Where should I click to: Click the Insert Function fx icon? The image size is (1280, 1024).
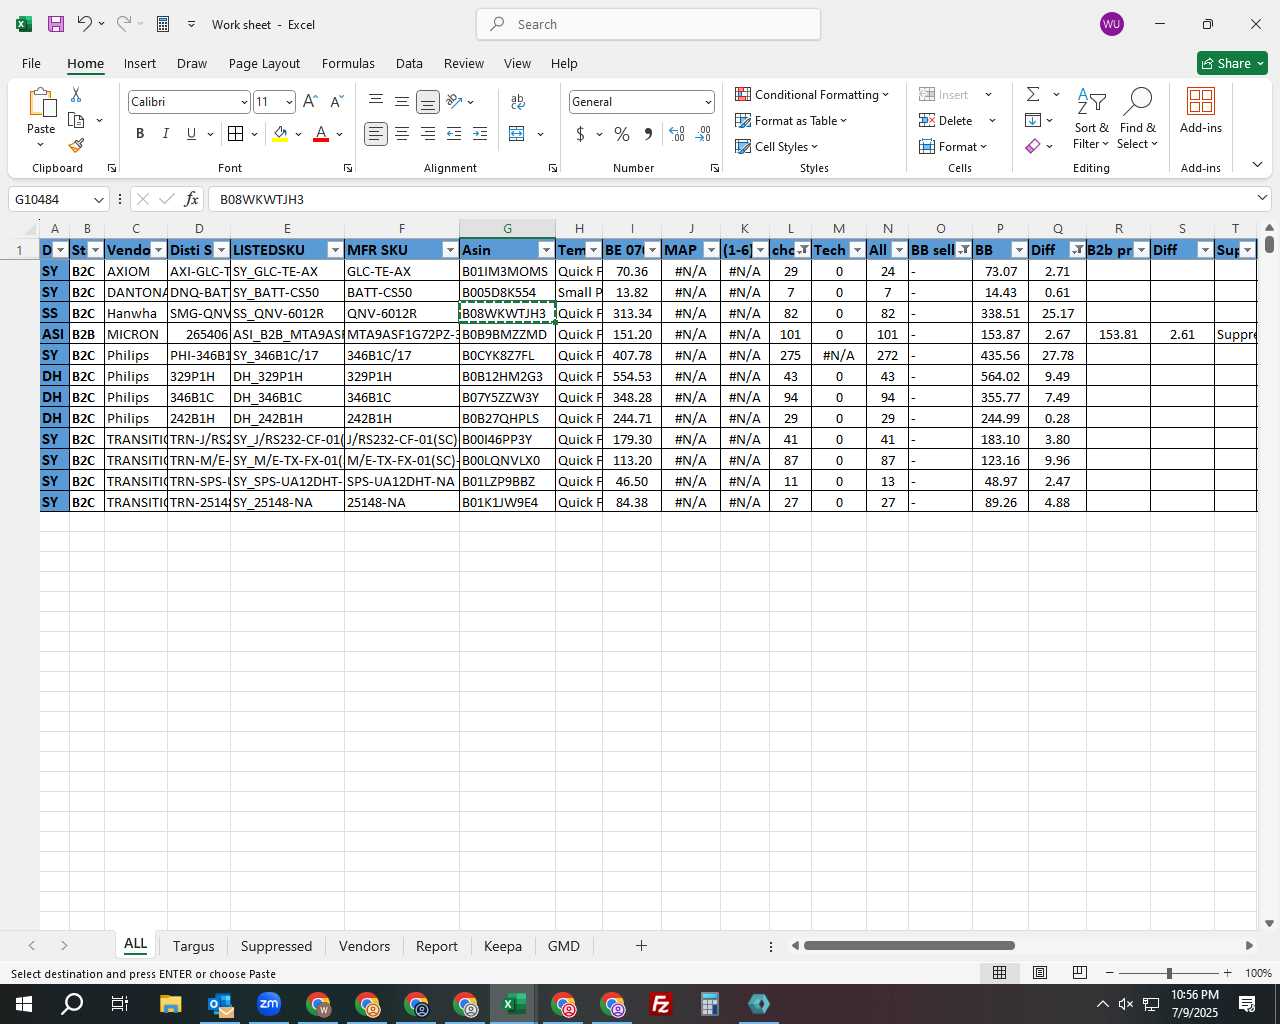click(x=192, y=199)
